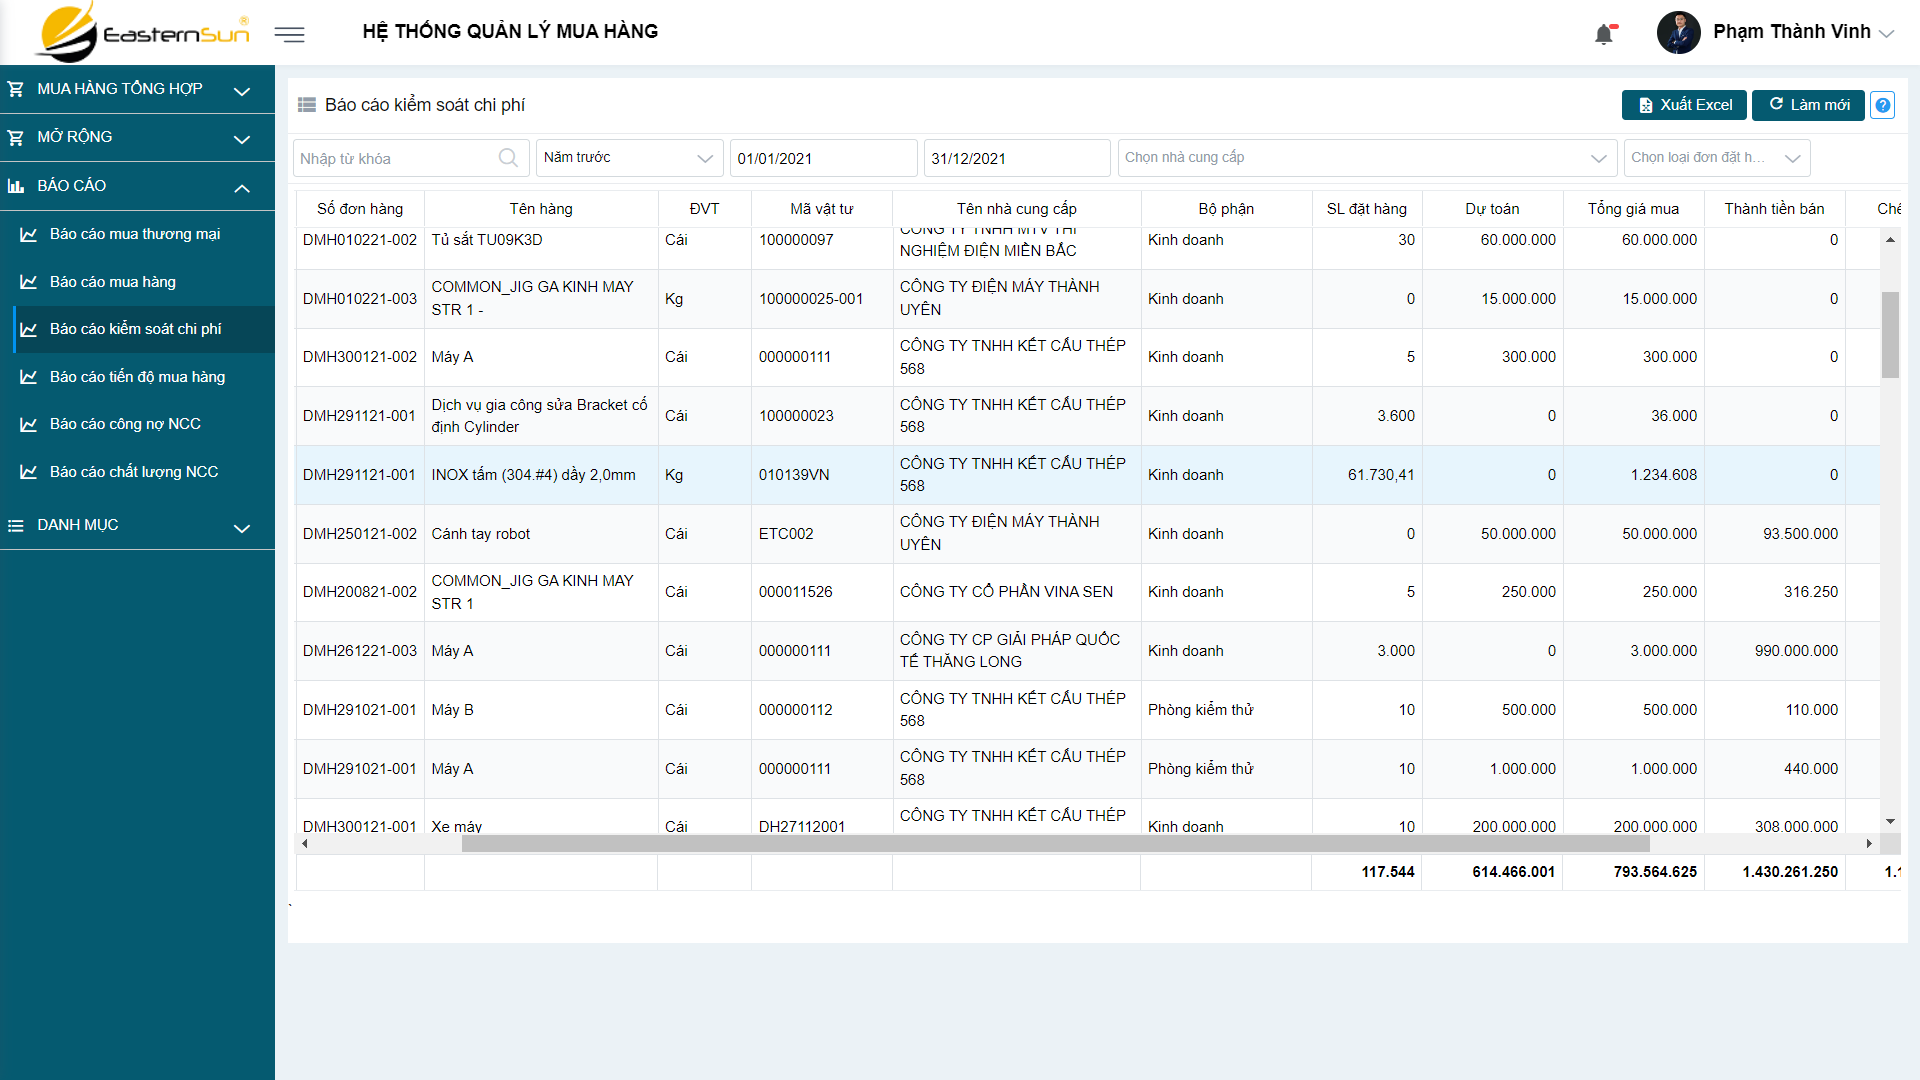
Task: Click the blue help question-mark icon
Action: click(x=1882, y=105)
